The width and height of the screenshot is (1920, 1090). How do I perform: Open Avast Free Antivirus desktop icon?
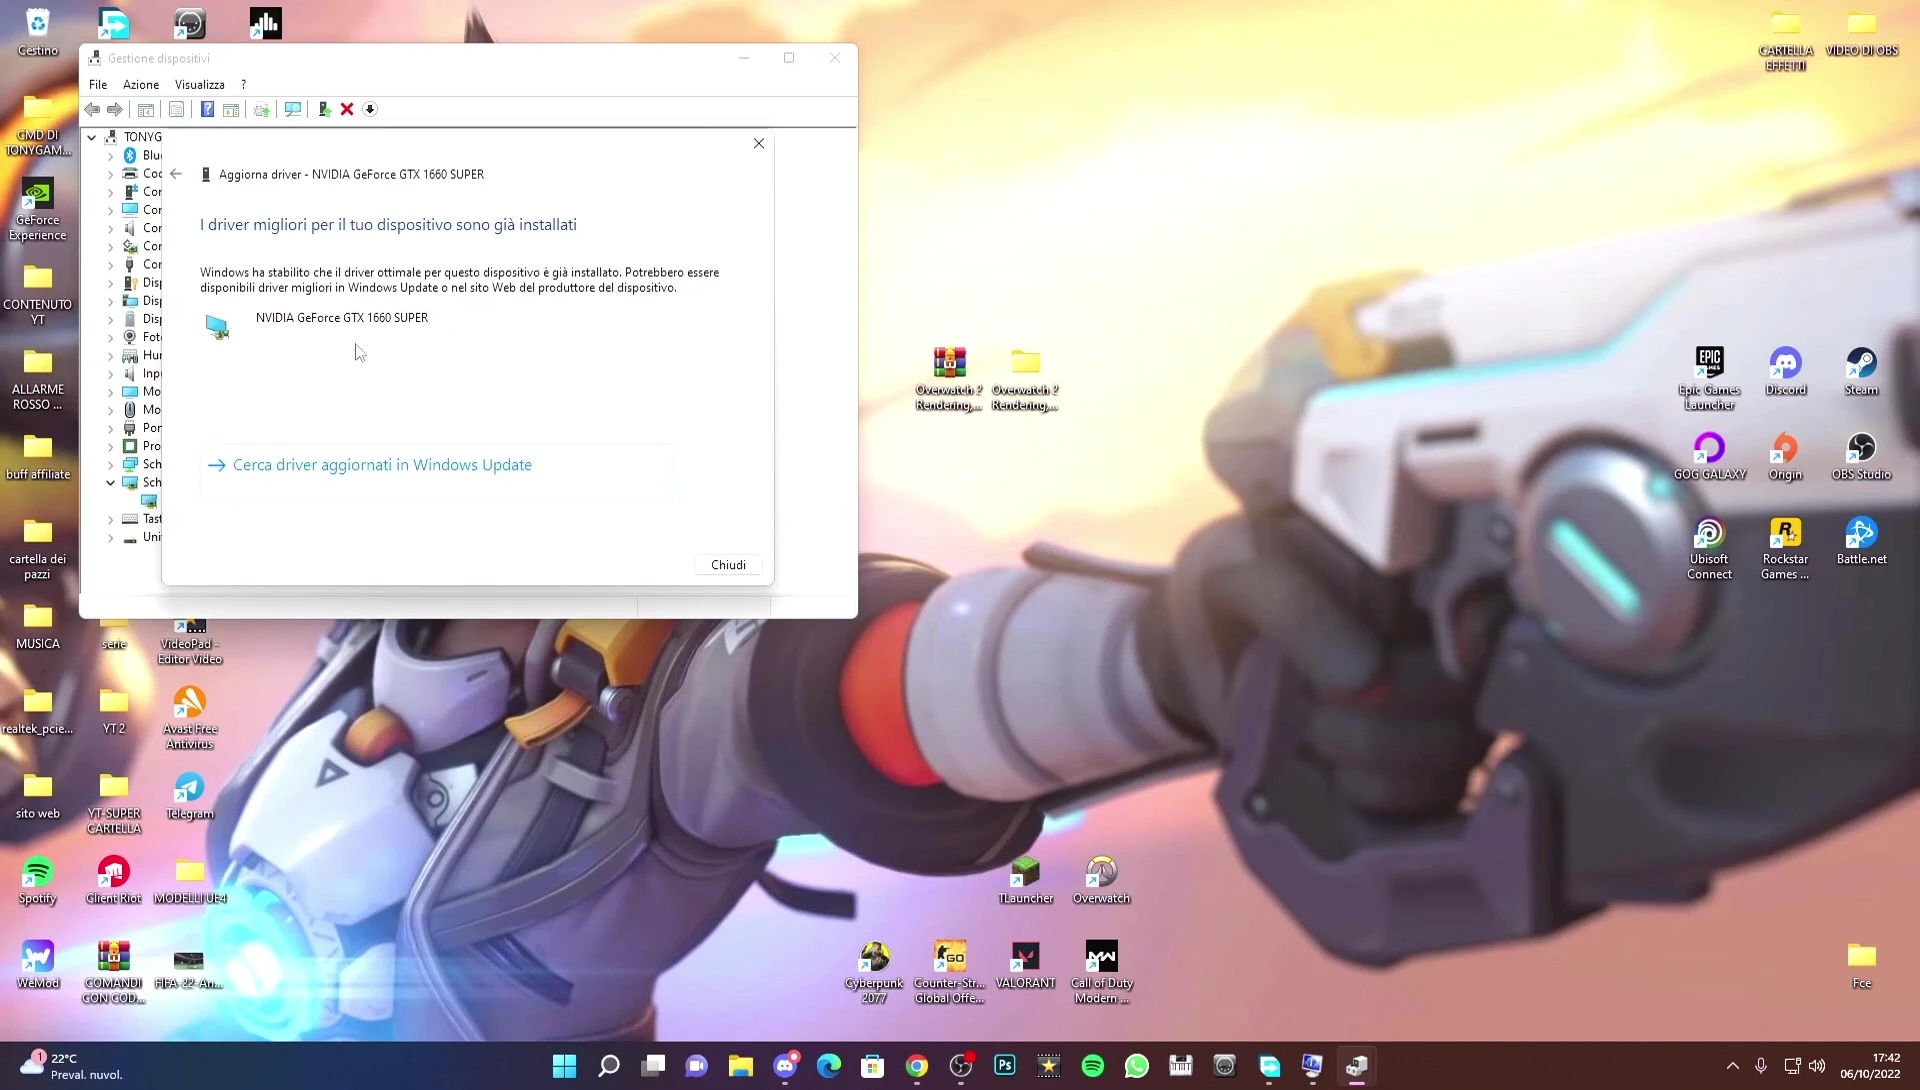coord(190,718)
